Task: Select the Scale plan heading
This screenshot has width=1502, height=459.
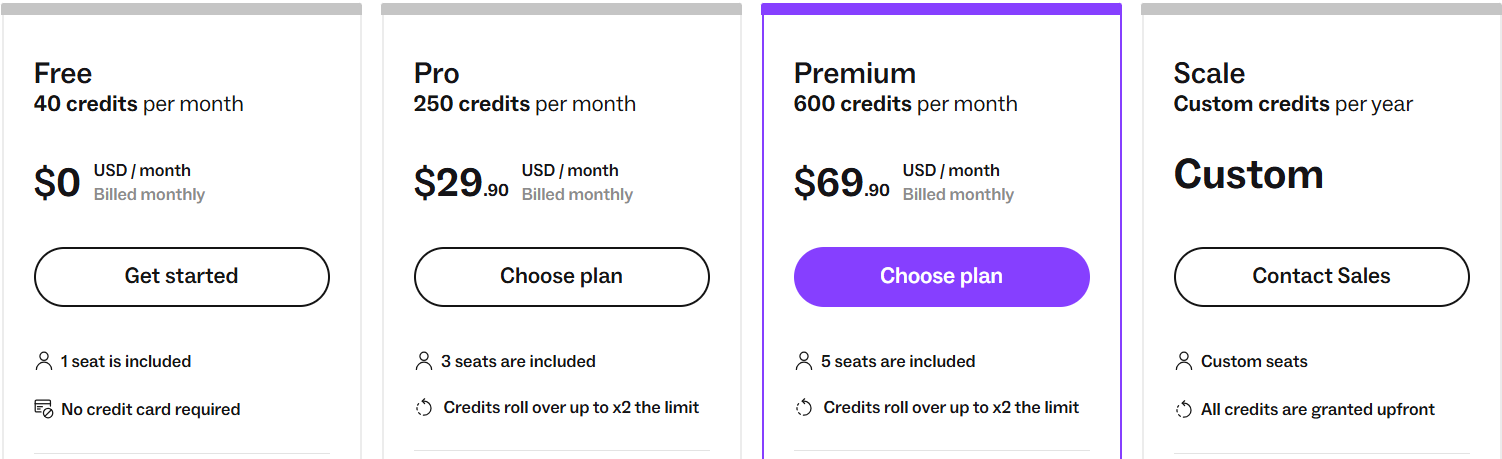Action: click(1209, 73)
